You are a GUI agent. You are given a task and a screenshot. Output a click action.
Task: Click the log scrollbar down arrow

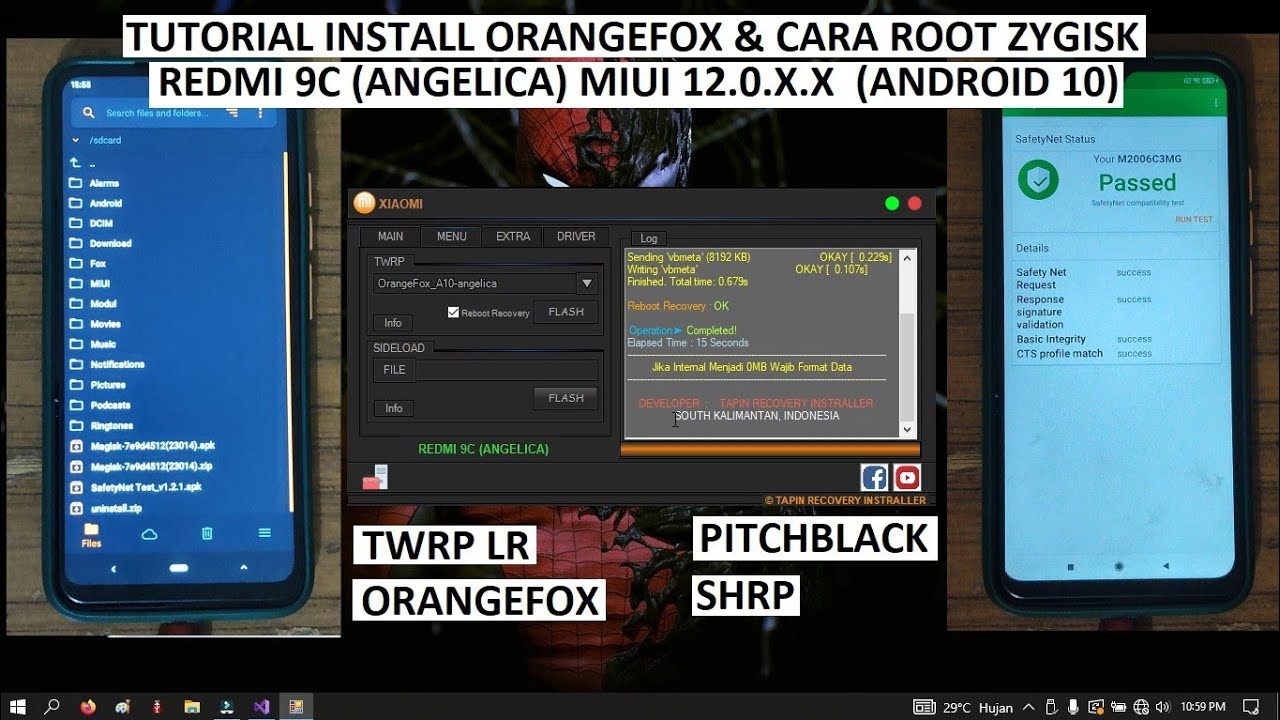point(907,430)
